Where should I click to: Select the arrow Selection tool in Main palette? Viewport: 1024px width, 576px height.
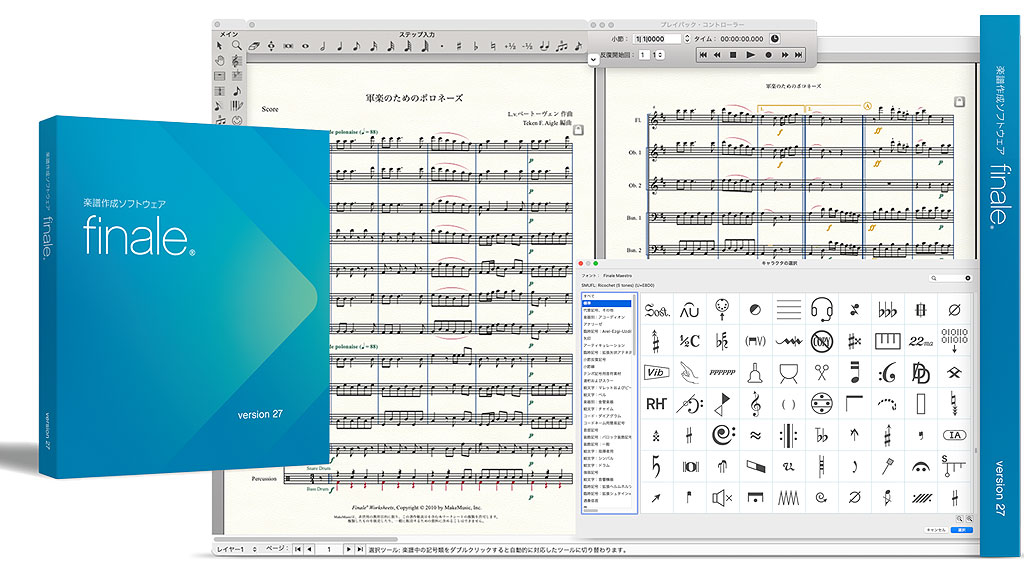click(219, 46)
